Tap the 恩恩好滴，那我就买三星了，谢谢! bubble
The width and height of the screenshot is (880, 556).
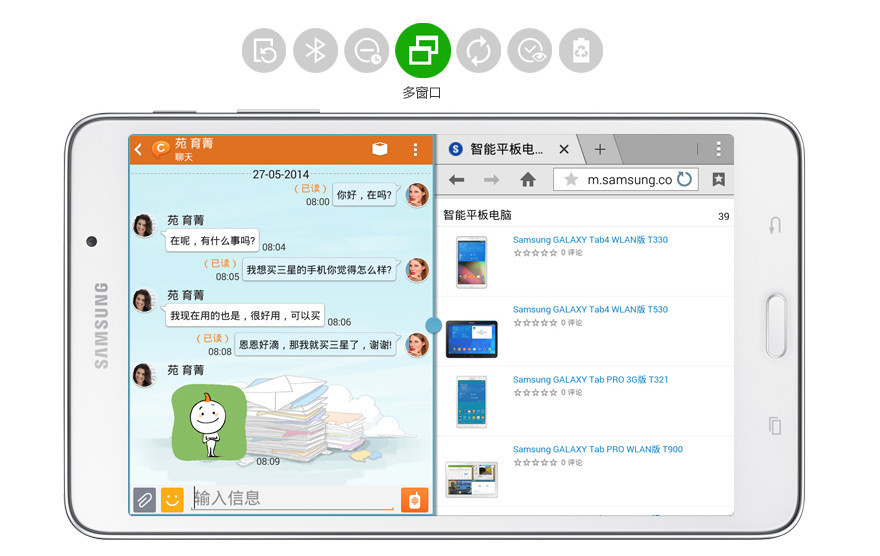315,344
